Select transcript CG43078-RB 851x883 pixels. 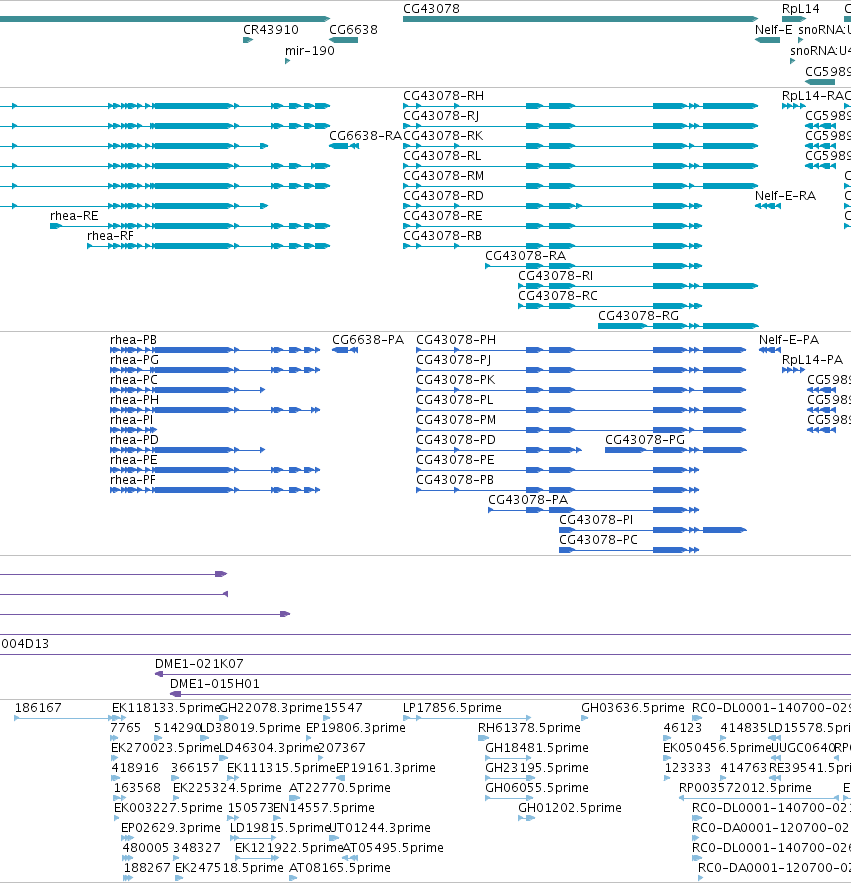(553, 246)
